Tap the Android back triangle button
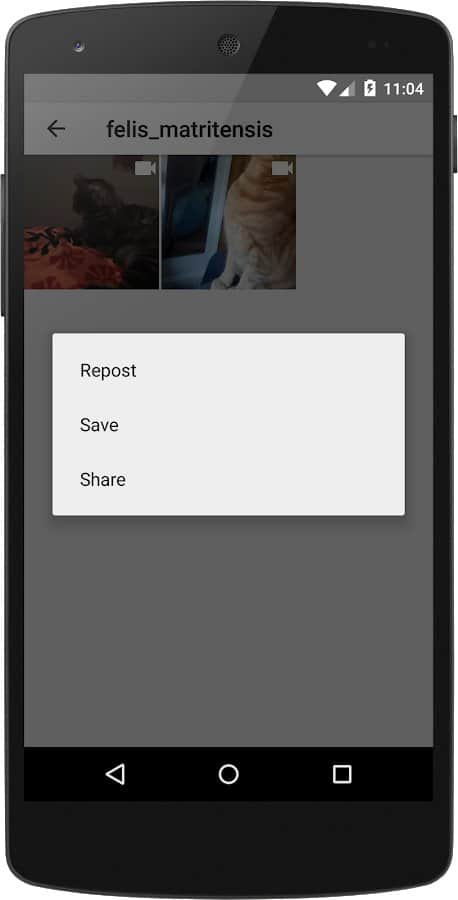The height and width of the screenshot is (900, 458). click(x=115, y=774)
